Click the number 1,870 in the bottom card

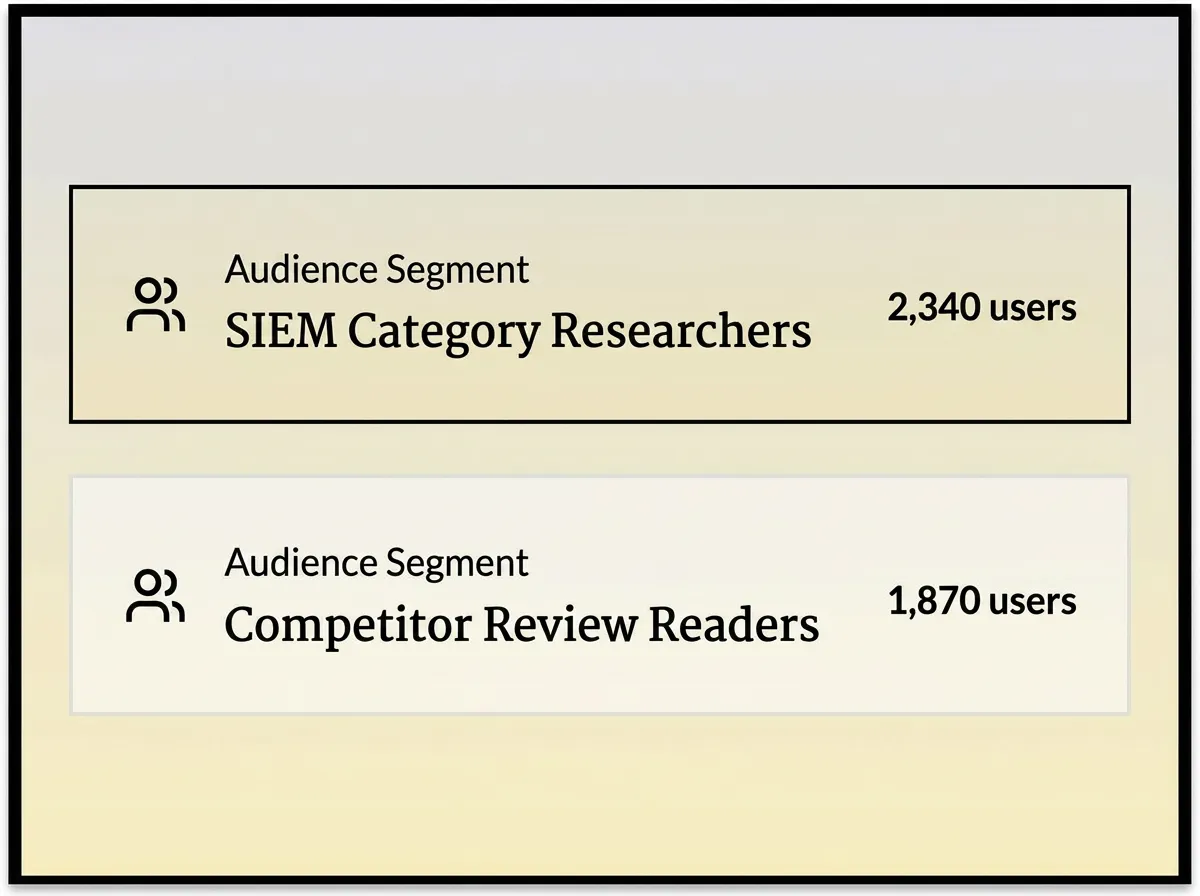pyautogui.click(x=932, y=601)
